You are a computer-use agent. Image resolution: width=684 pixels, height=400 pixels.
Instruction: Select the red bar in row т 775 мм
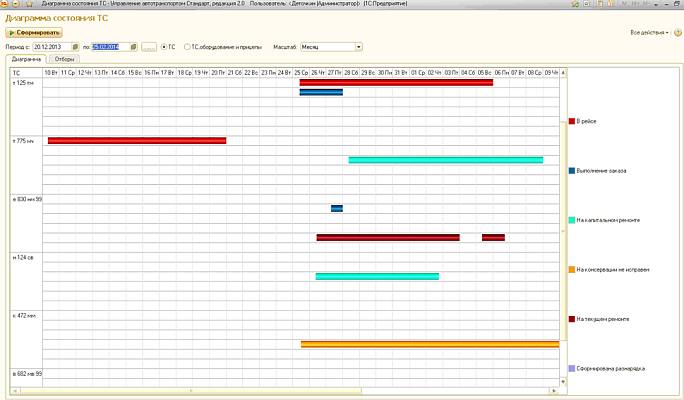137,140
